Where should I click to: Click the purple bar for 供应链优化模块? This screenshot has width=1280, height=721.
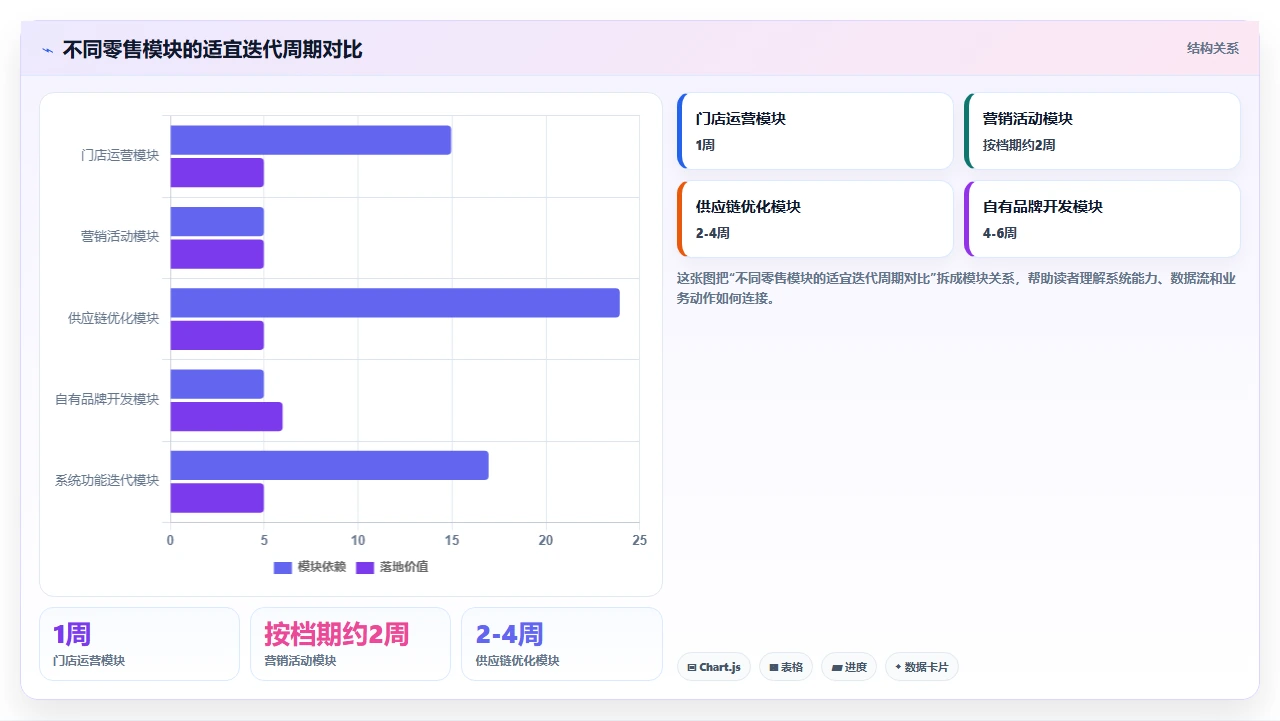pos(217,335)
